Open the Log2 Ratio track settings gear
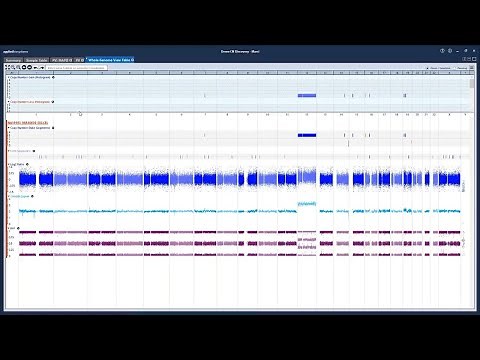 coord(27,164)
